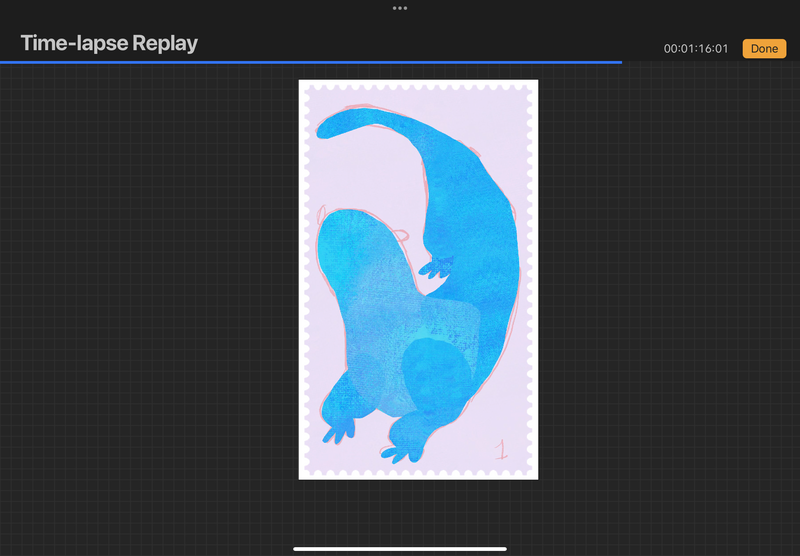Tap the orange Done button
800x556 pixels.
764,48
